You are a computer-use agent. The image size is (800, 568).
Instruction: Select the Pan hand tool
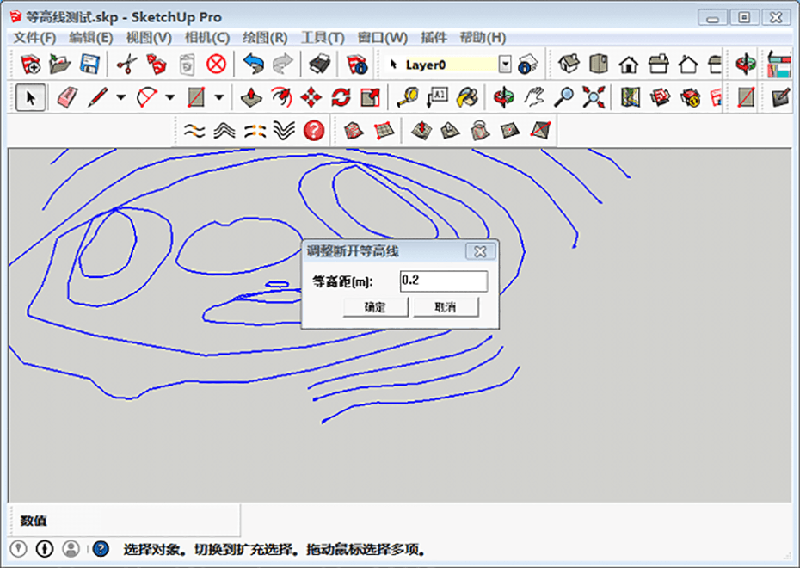coord(536,97)
